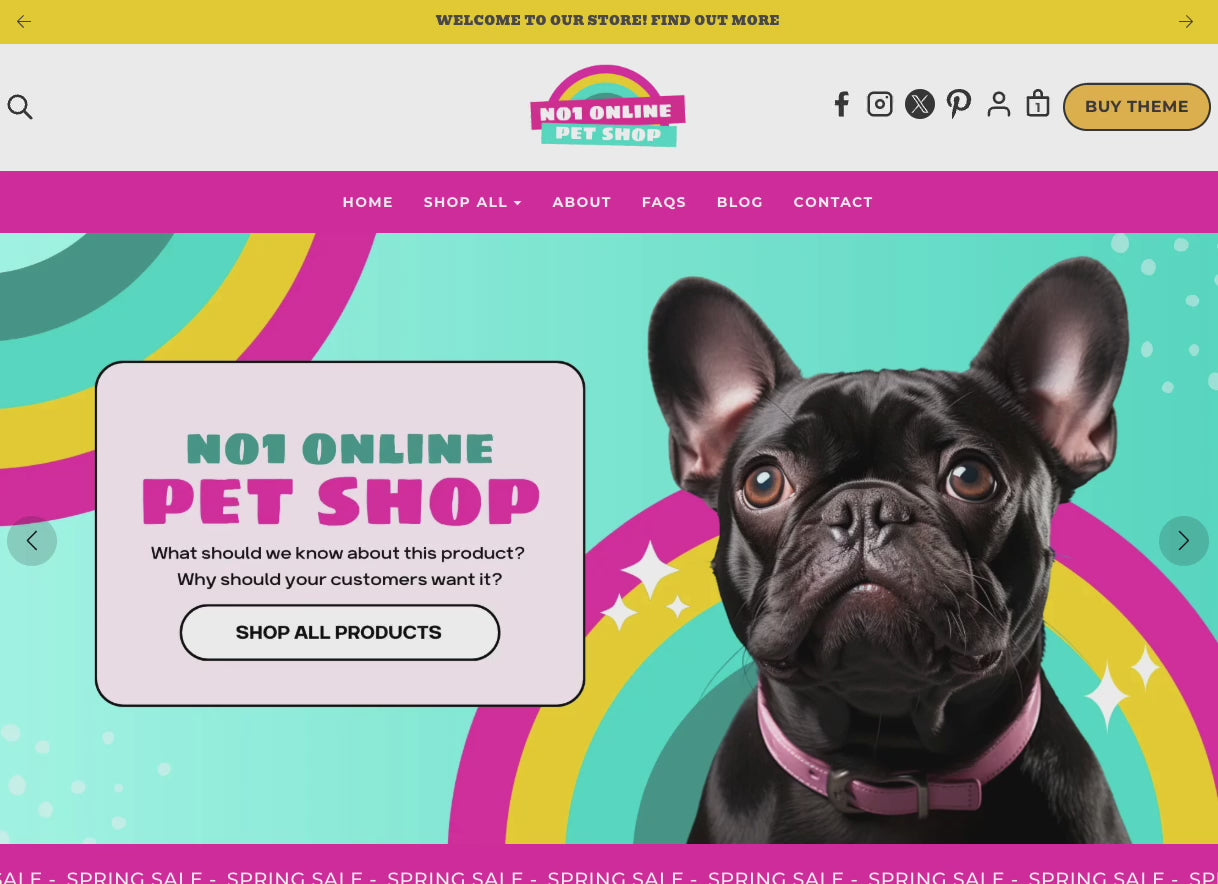Show the previous hero slide
The height and width of the screenshot is (884, 1218).
(32, 541)
